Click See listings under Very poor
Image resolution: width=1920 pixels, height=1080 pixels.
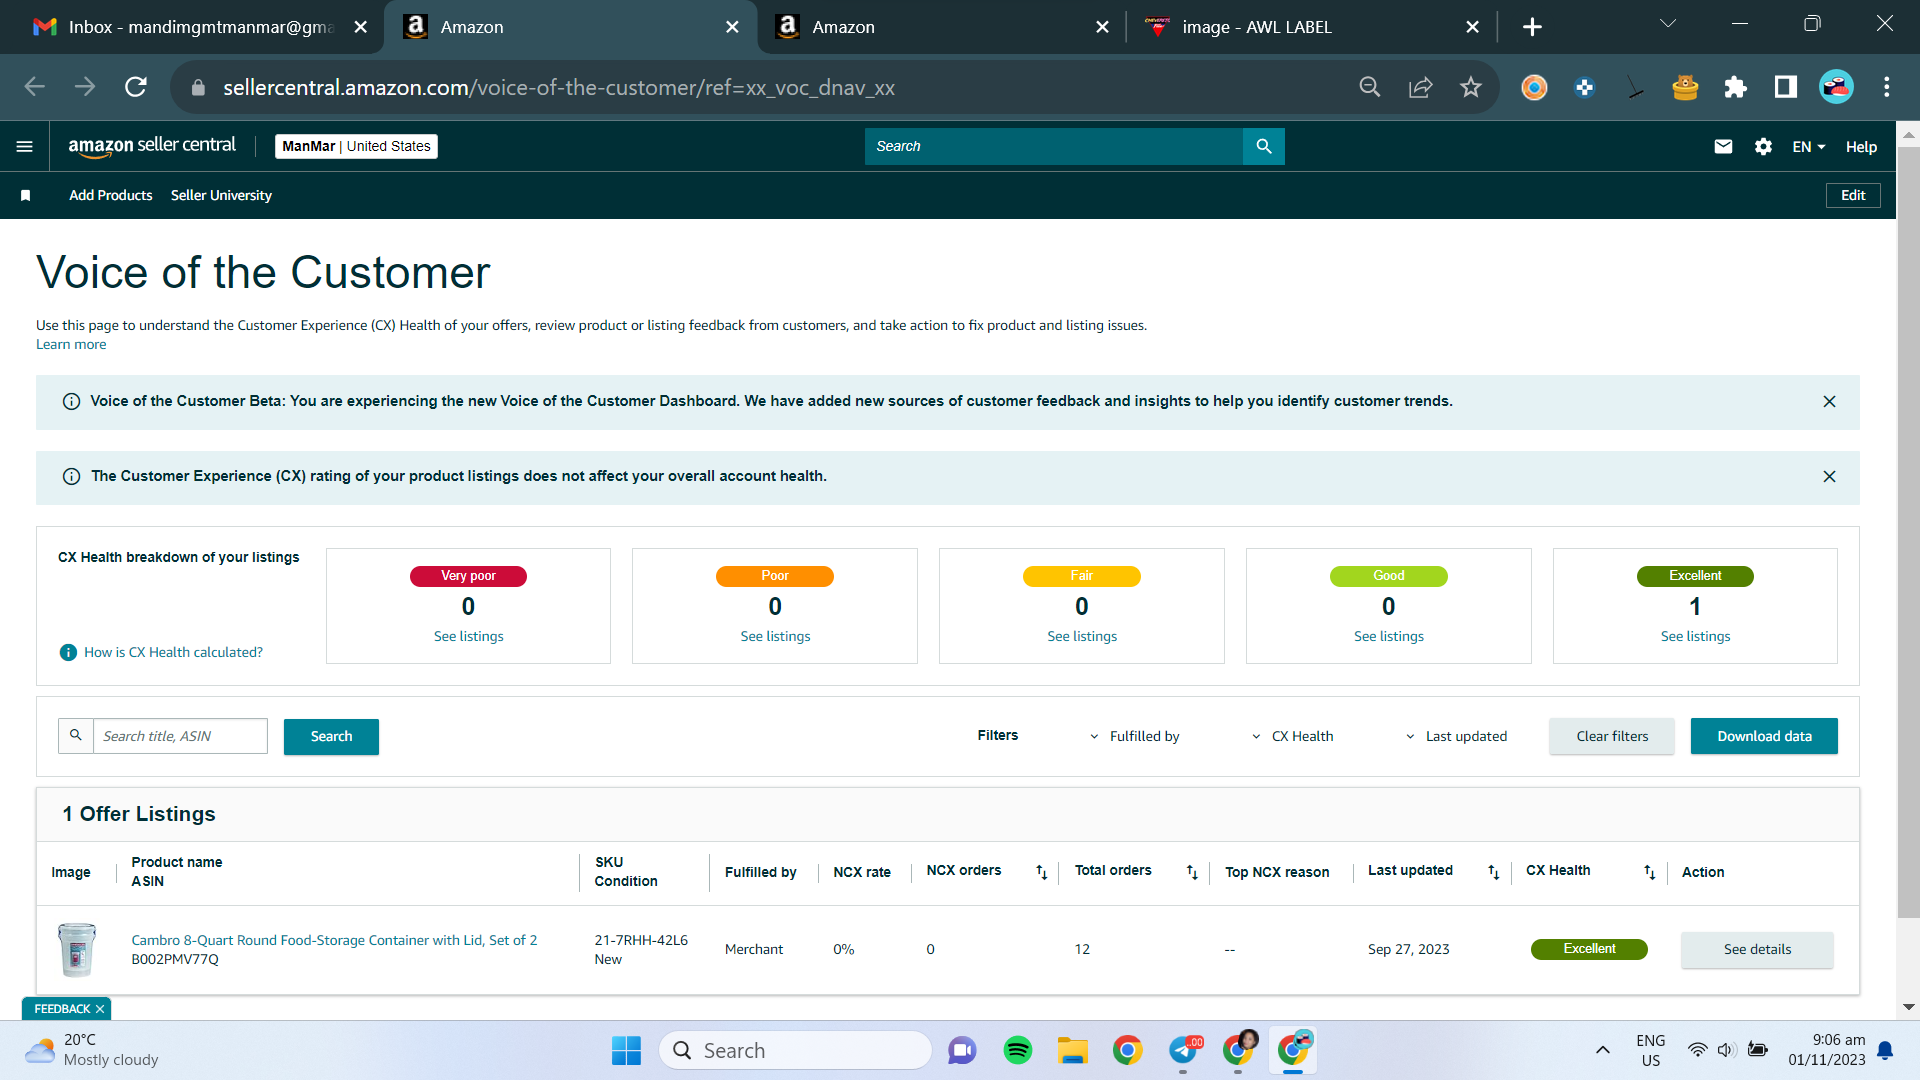(x=468, y=637)
